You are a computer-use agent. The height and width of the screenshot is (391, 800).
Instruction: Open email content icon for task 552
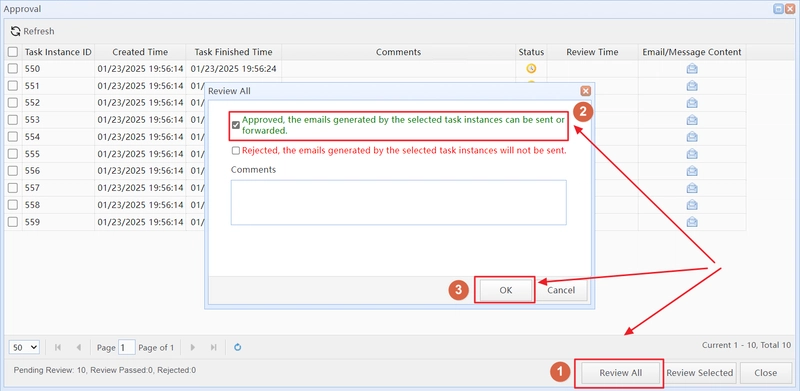pos(692,103)
